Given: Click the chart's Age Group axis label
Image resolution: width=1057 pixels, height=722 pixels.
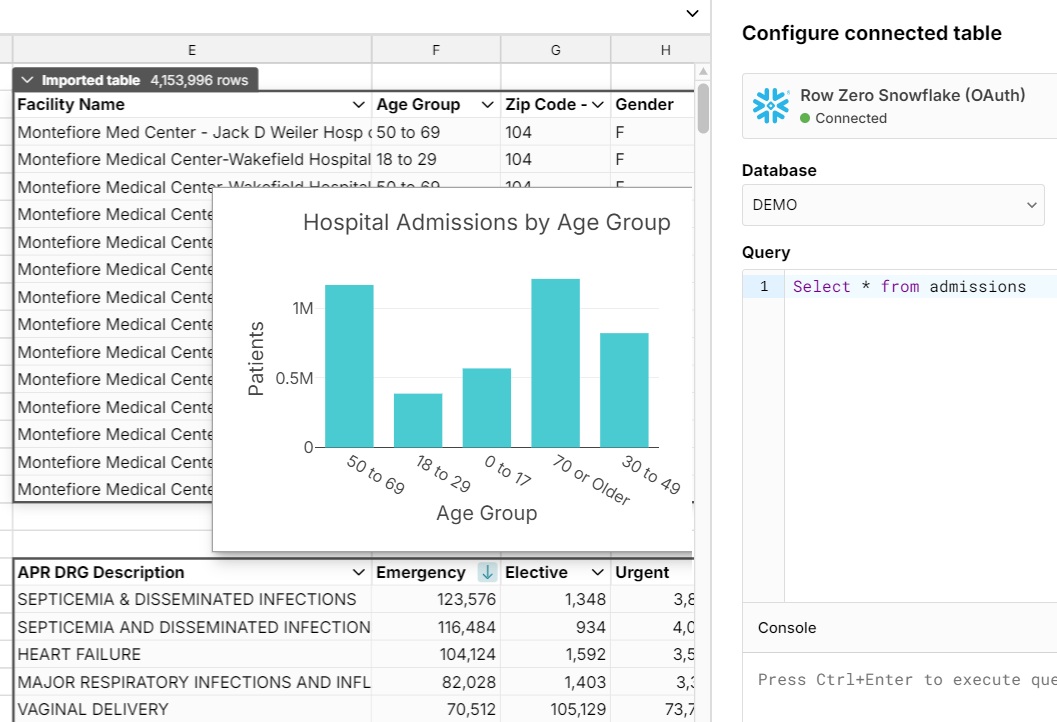Looking at the screenshot, I should point(486,512).
